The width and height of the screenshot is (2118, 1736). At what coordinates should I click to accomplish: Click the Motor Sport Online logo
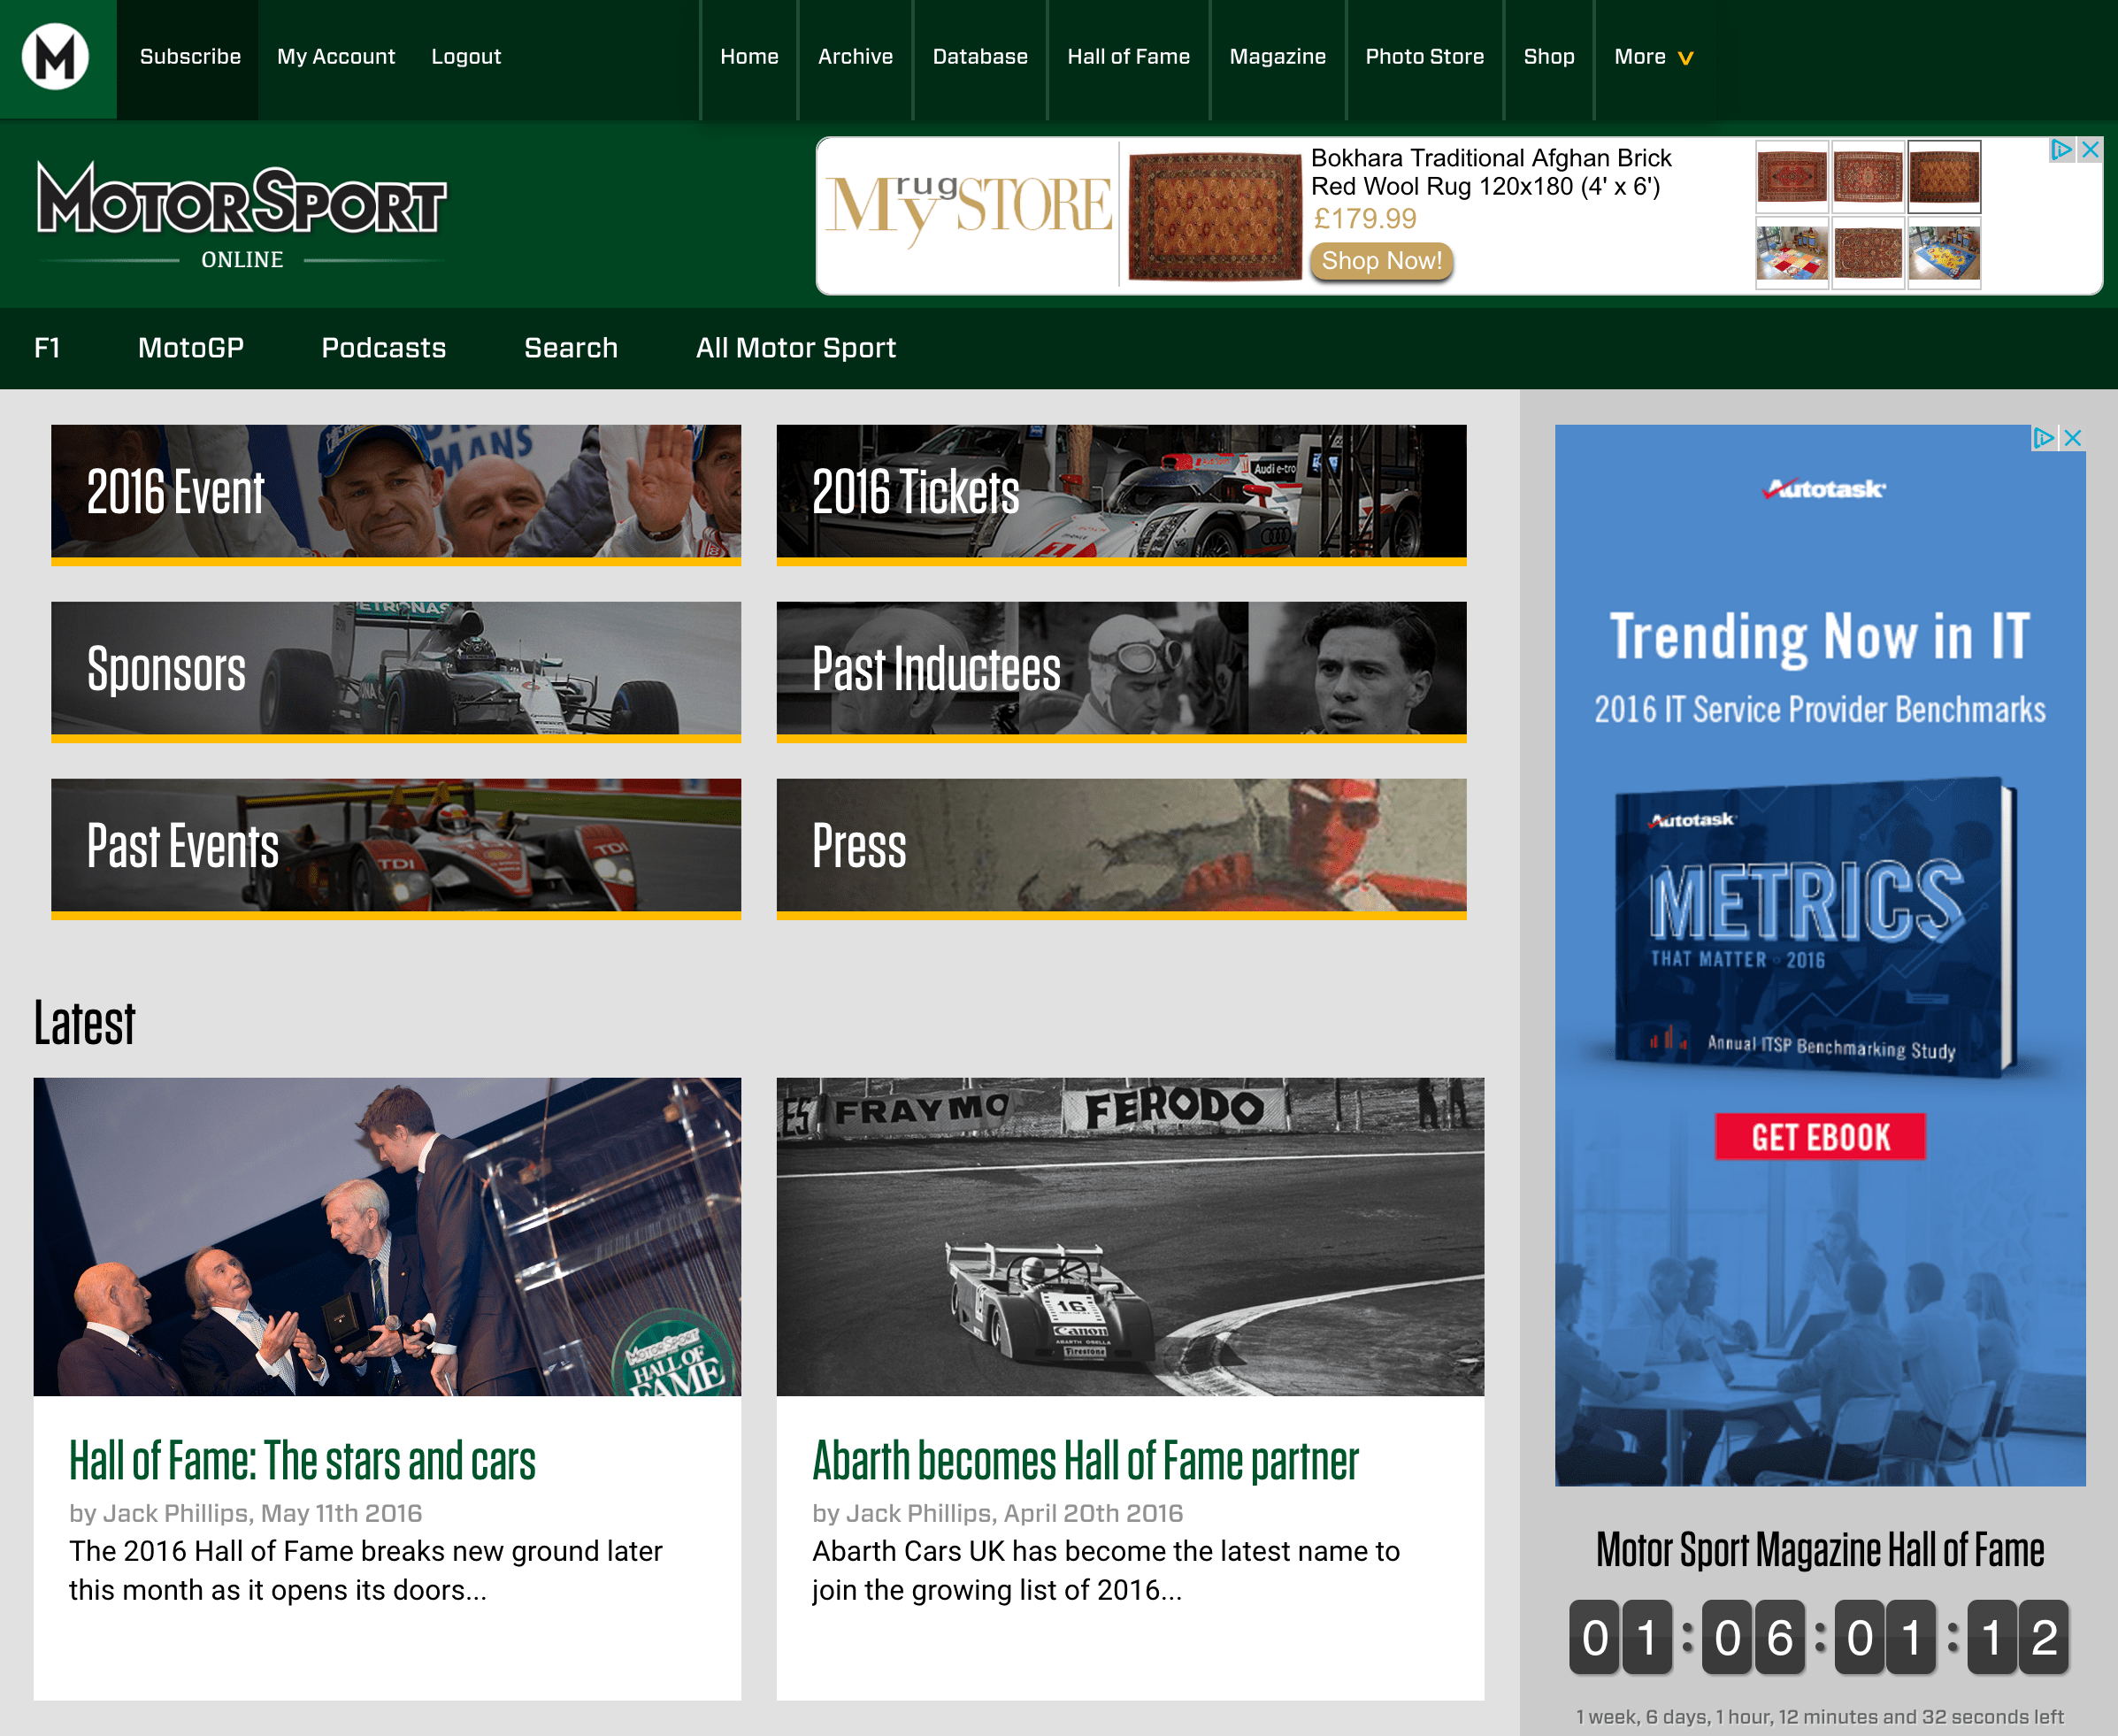point(241,214)
